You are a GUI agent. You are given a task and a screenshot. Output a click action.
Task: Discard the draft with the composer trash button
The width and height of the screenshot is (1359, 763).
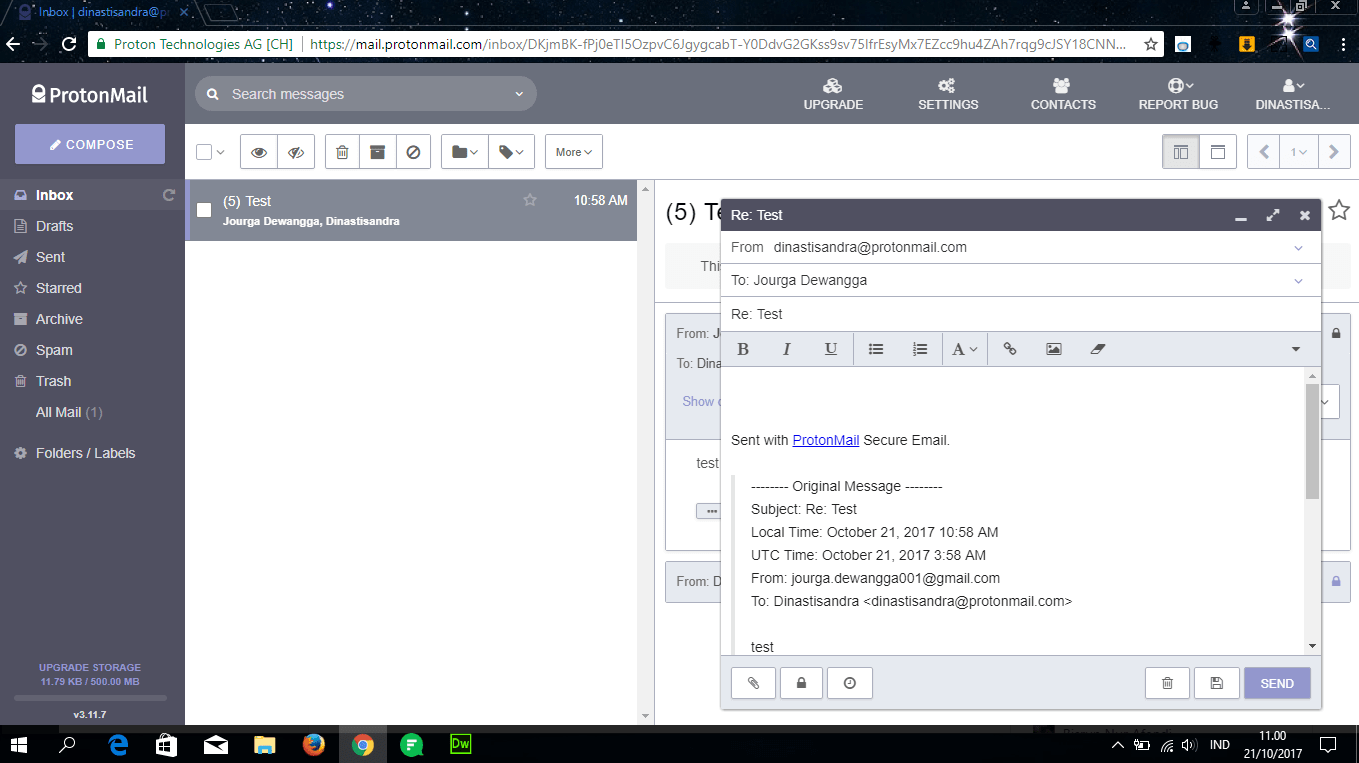point(1167,683)
